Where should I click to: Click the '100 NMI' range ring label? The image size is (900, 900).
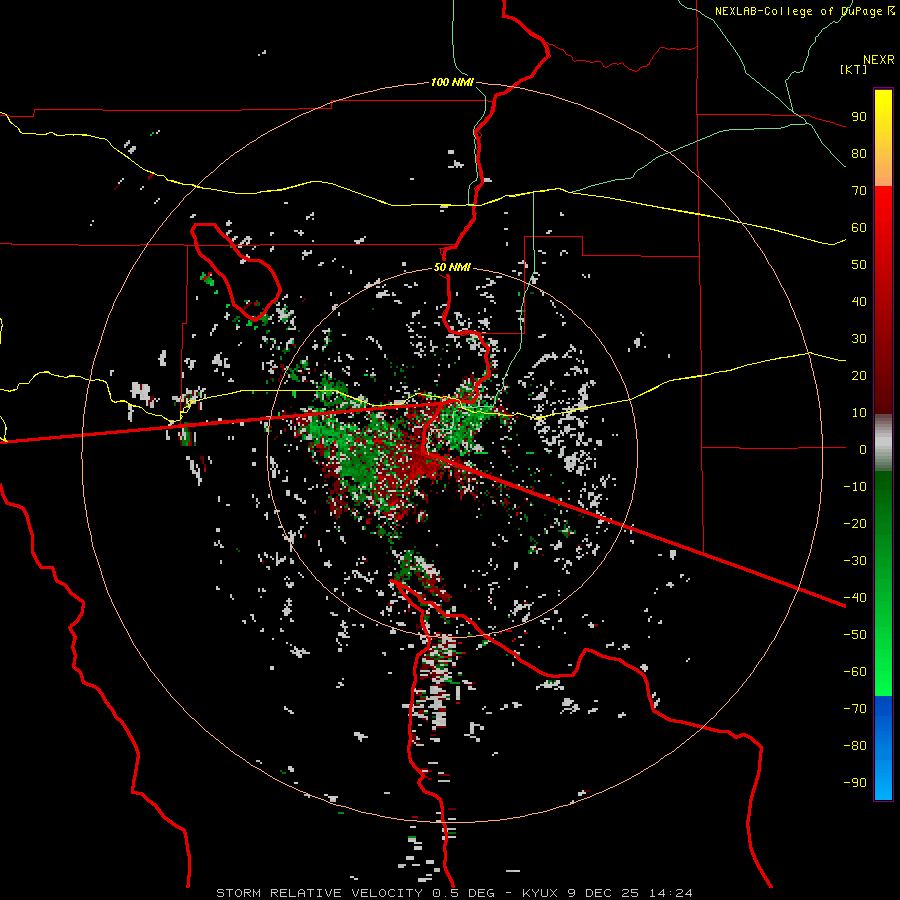click(452, 82)
